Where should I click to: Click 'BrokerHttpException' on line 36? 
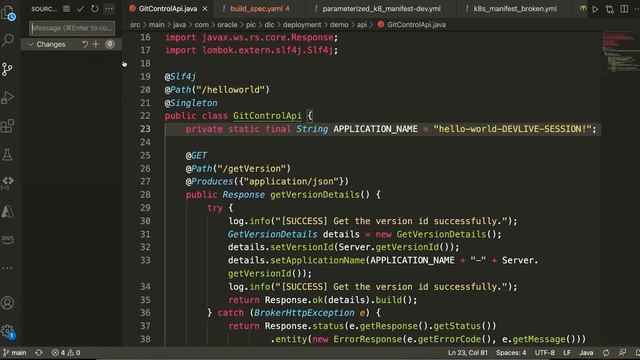(304, 313)
